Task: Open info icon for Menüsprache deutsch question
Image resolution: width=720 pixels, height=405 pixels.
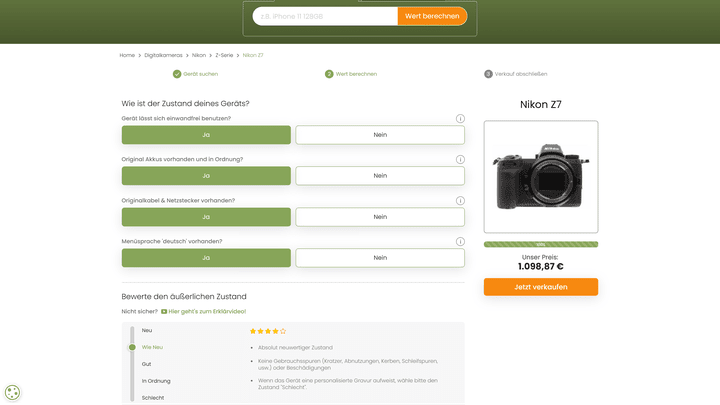Action: tap(460, 242)
